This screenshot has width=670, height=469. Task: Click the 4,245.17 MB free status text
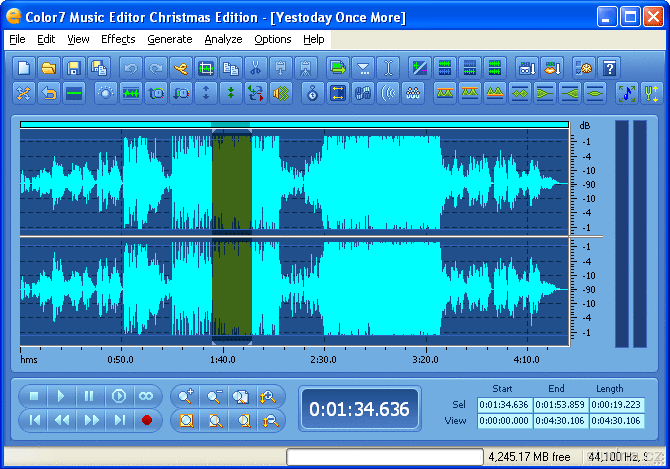(529, 457)
